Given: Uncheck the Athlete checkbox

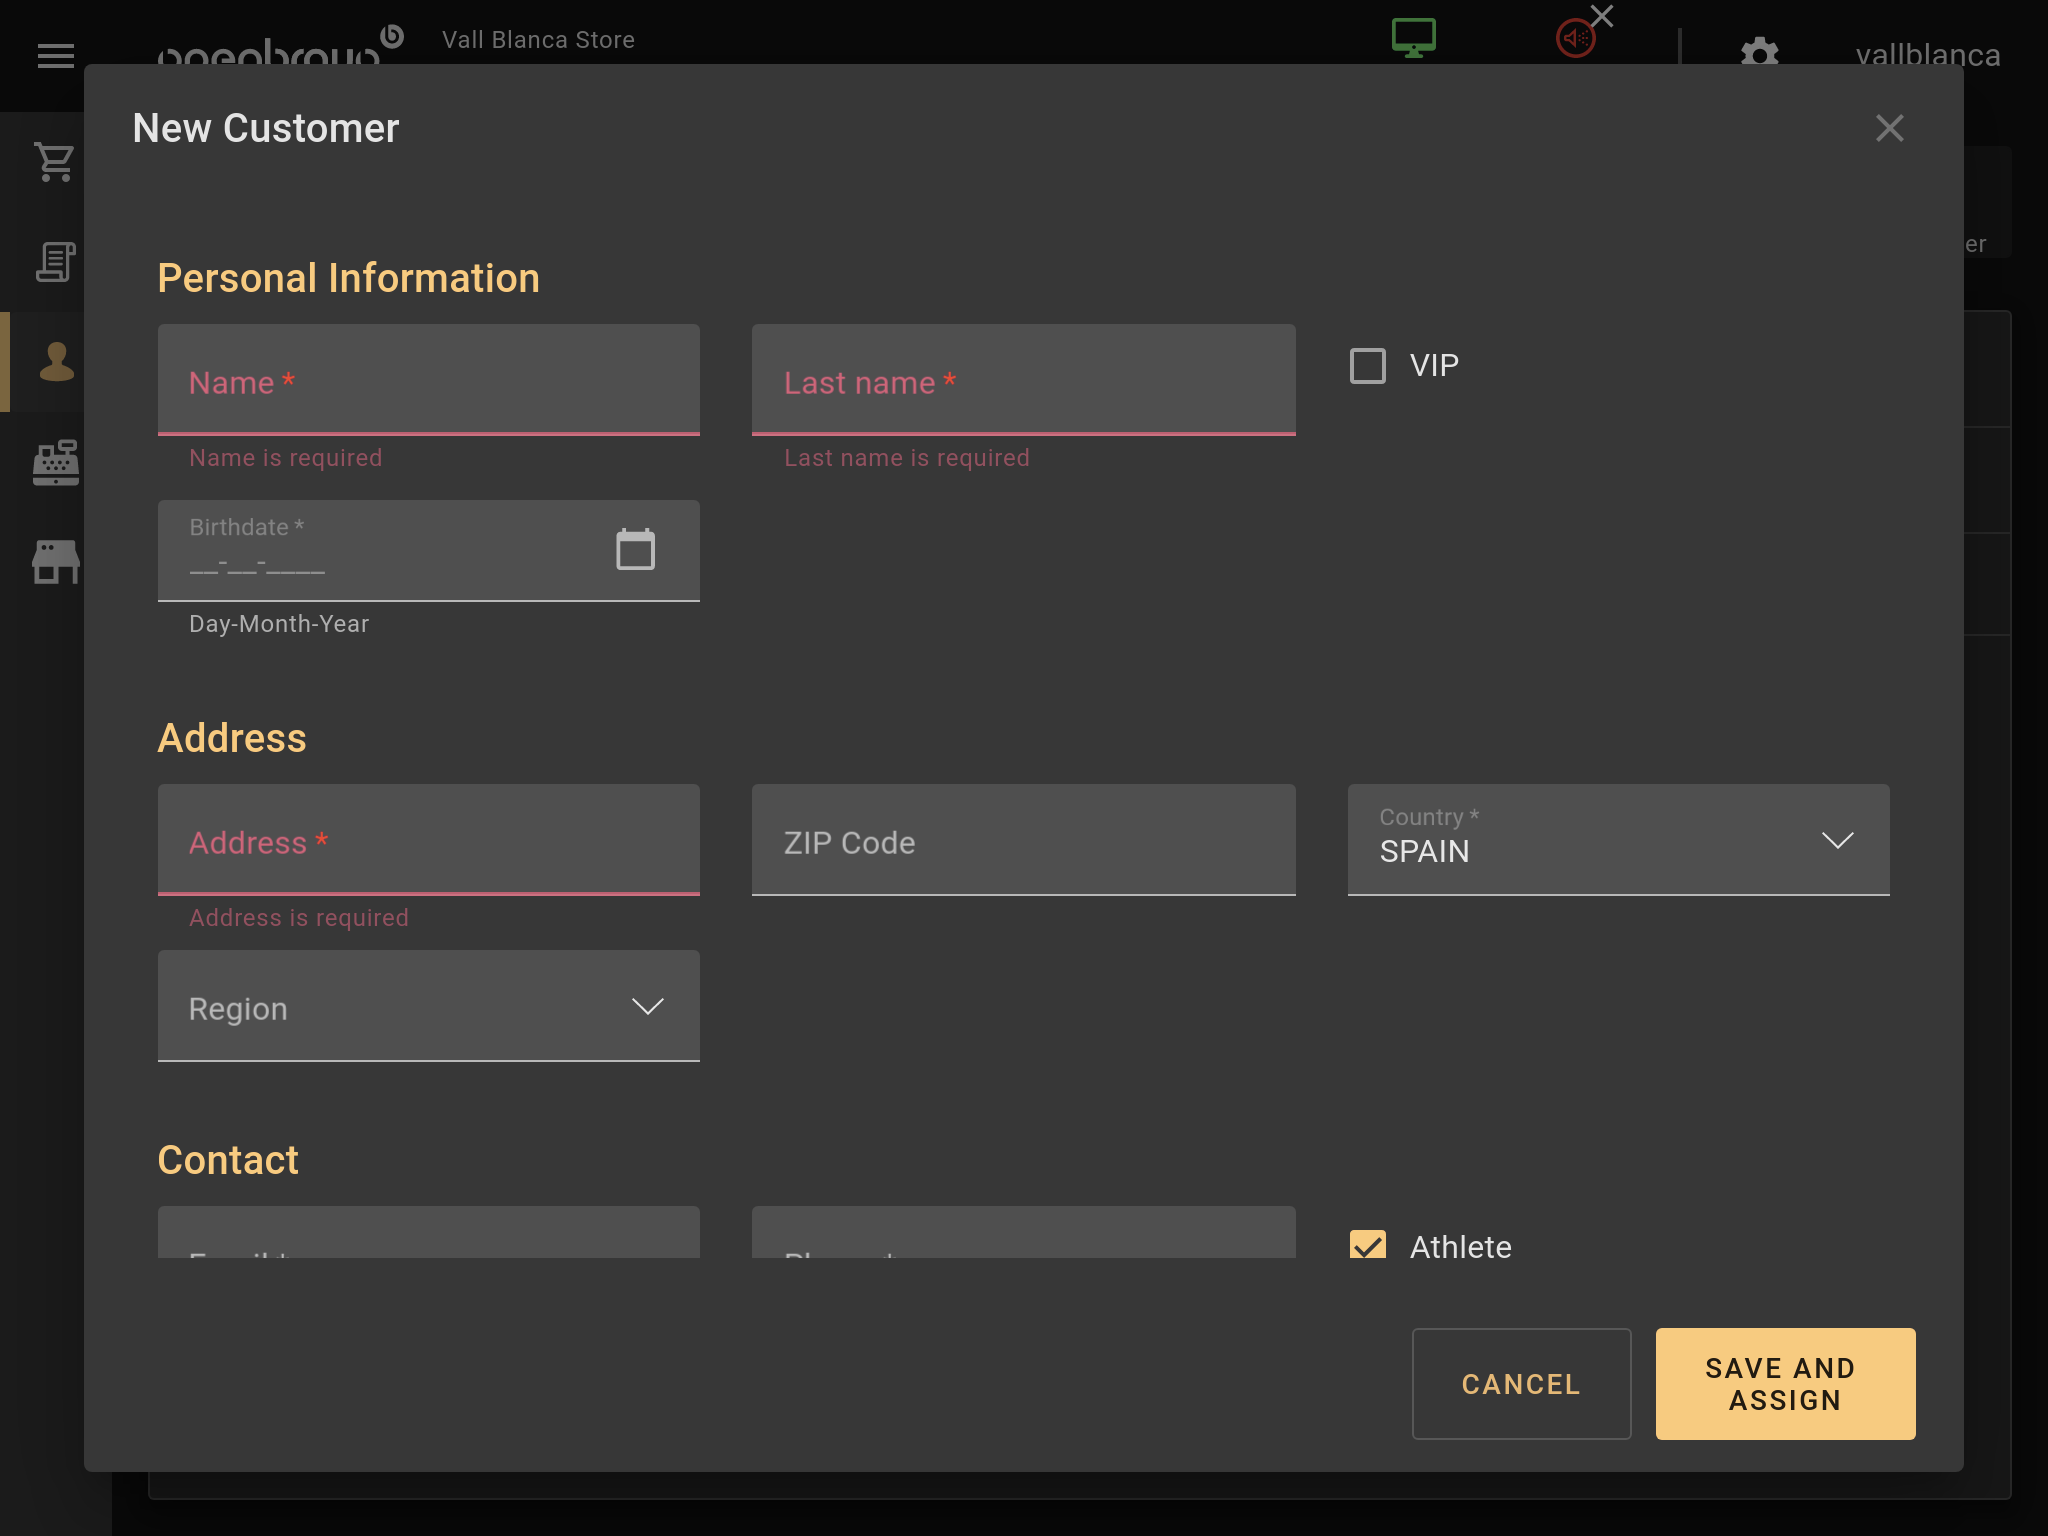Looking at the screenshot, I should [x=1367, y=1245].
